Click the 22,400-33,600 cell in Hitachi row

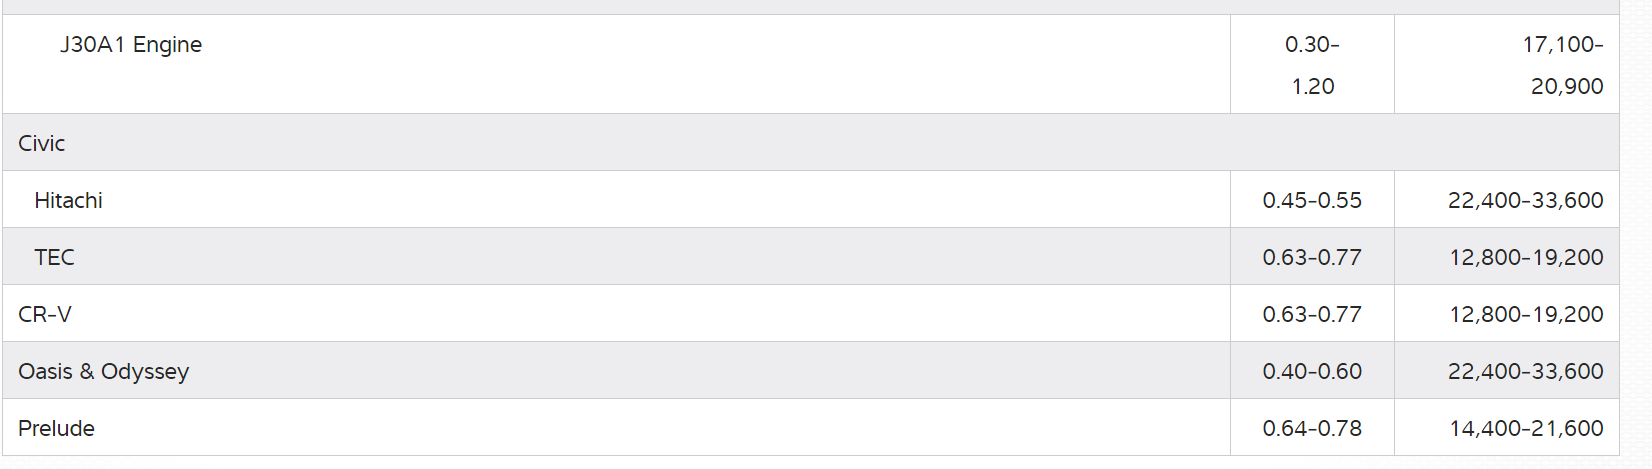click(x=1525, y=200)
